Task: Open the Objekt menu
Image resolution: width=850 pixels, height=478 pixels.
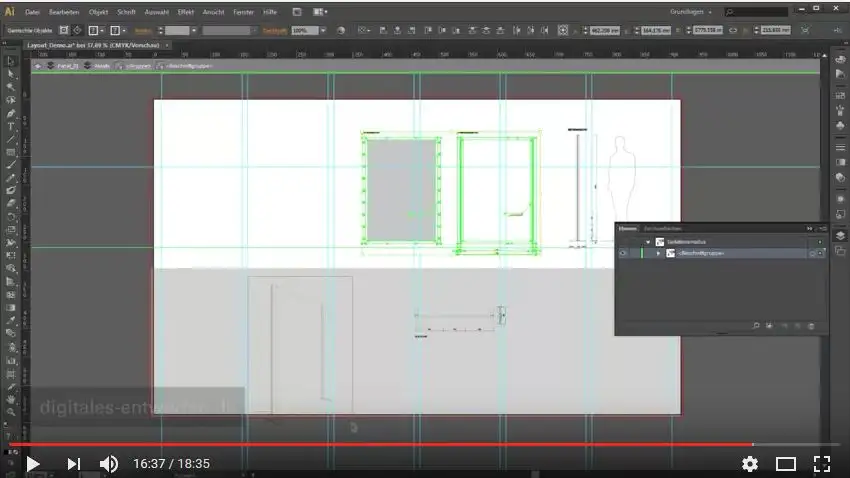Action: coord(99,12)
